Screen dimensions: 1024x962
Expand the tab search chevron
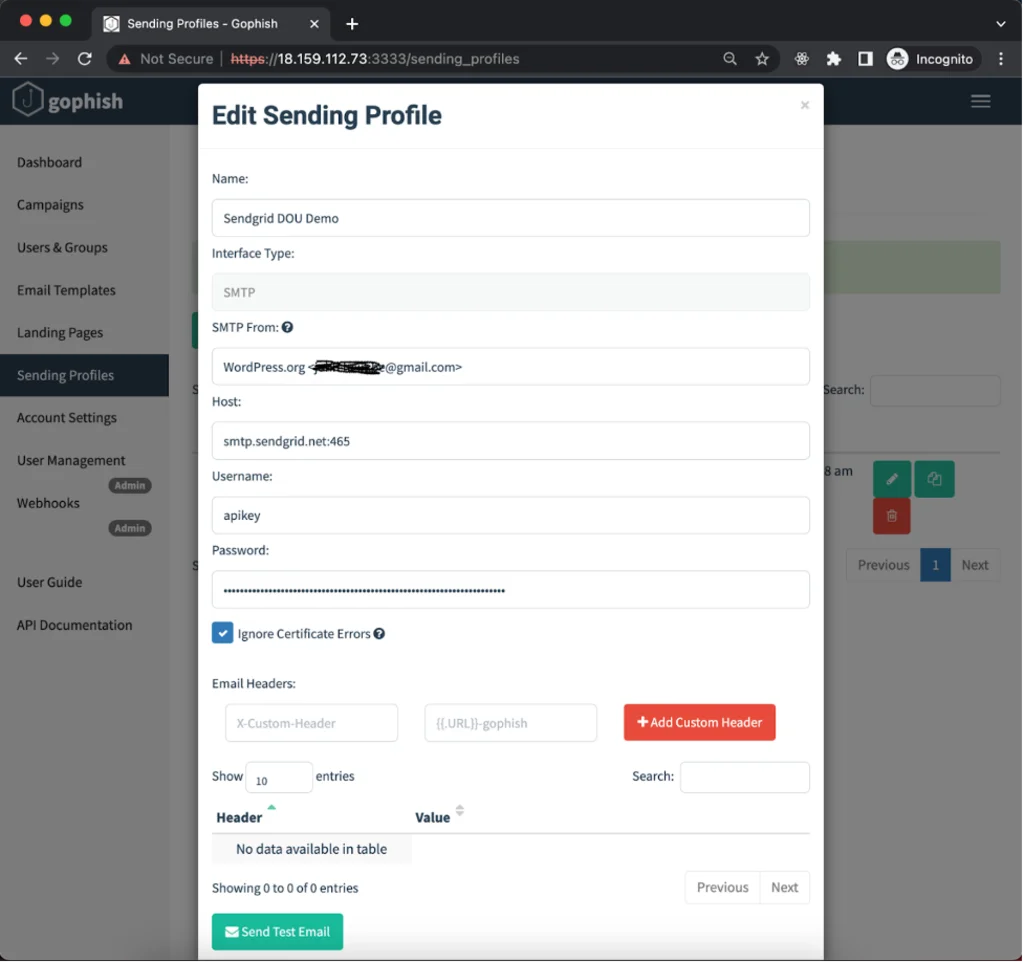[x=1000, y=24]
